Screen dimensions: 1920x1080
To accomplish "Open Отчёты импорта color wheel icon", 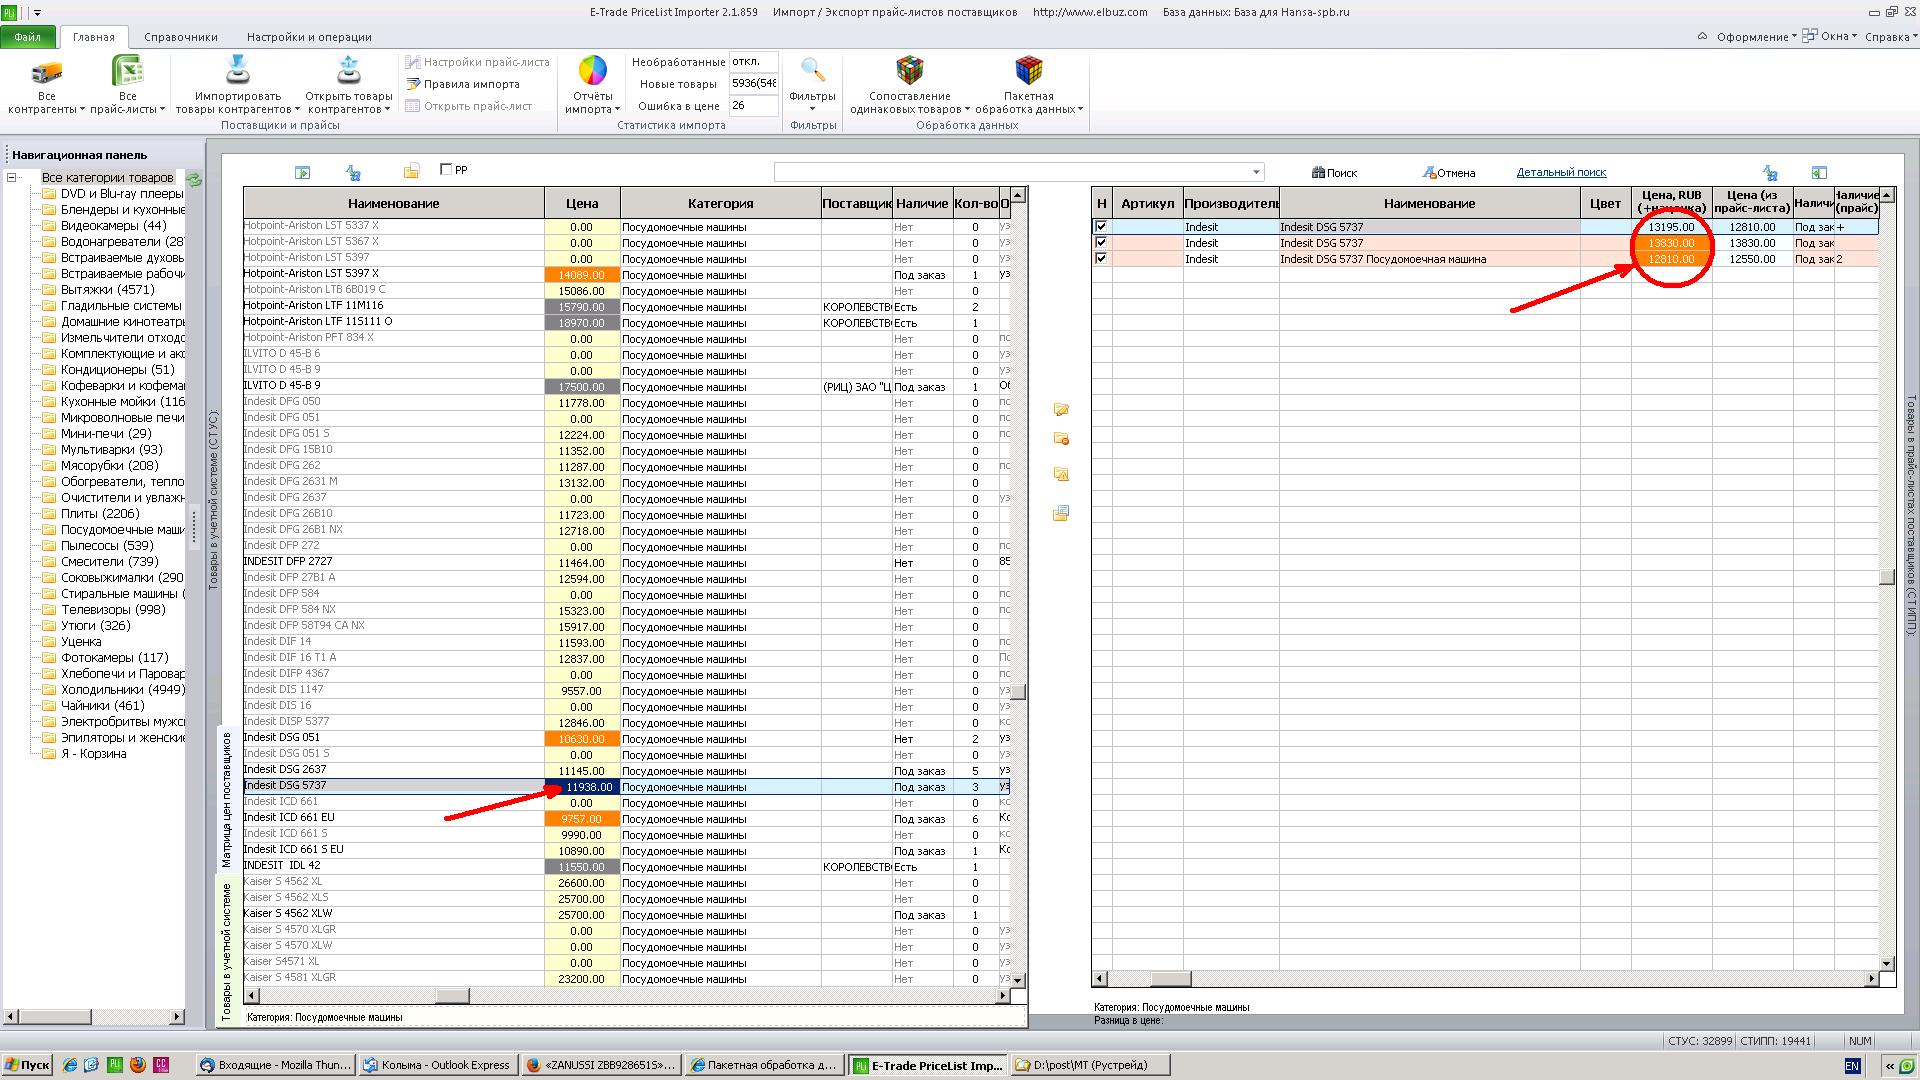I will point(593,71).
